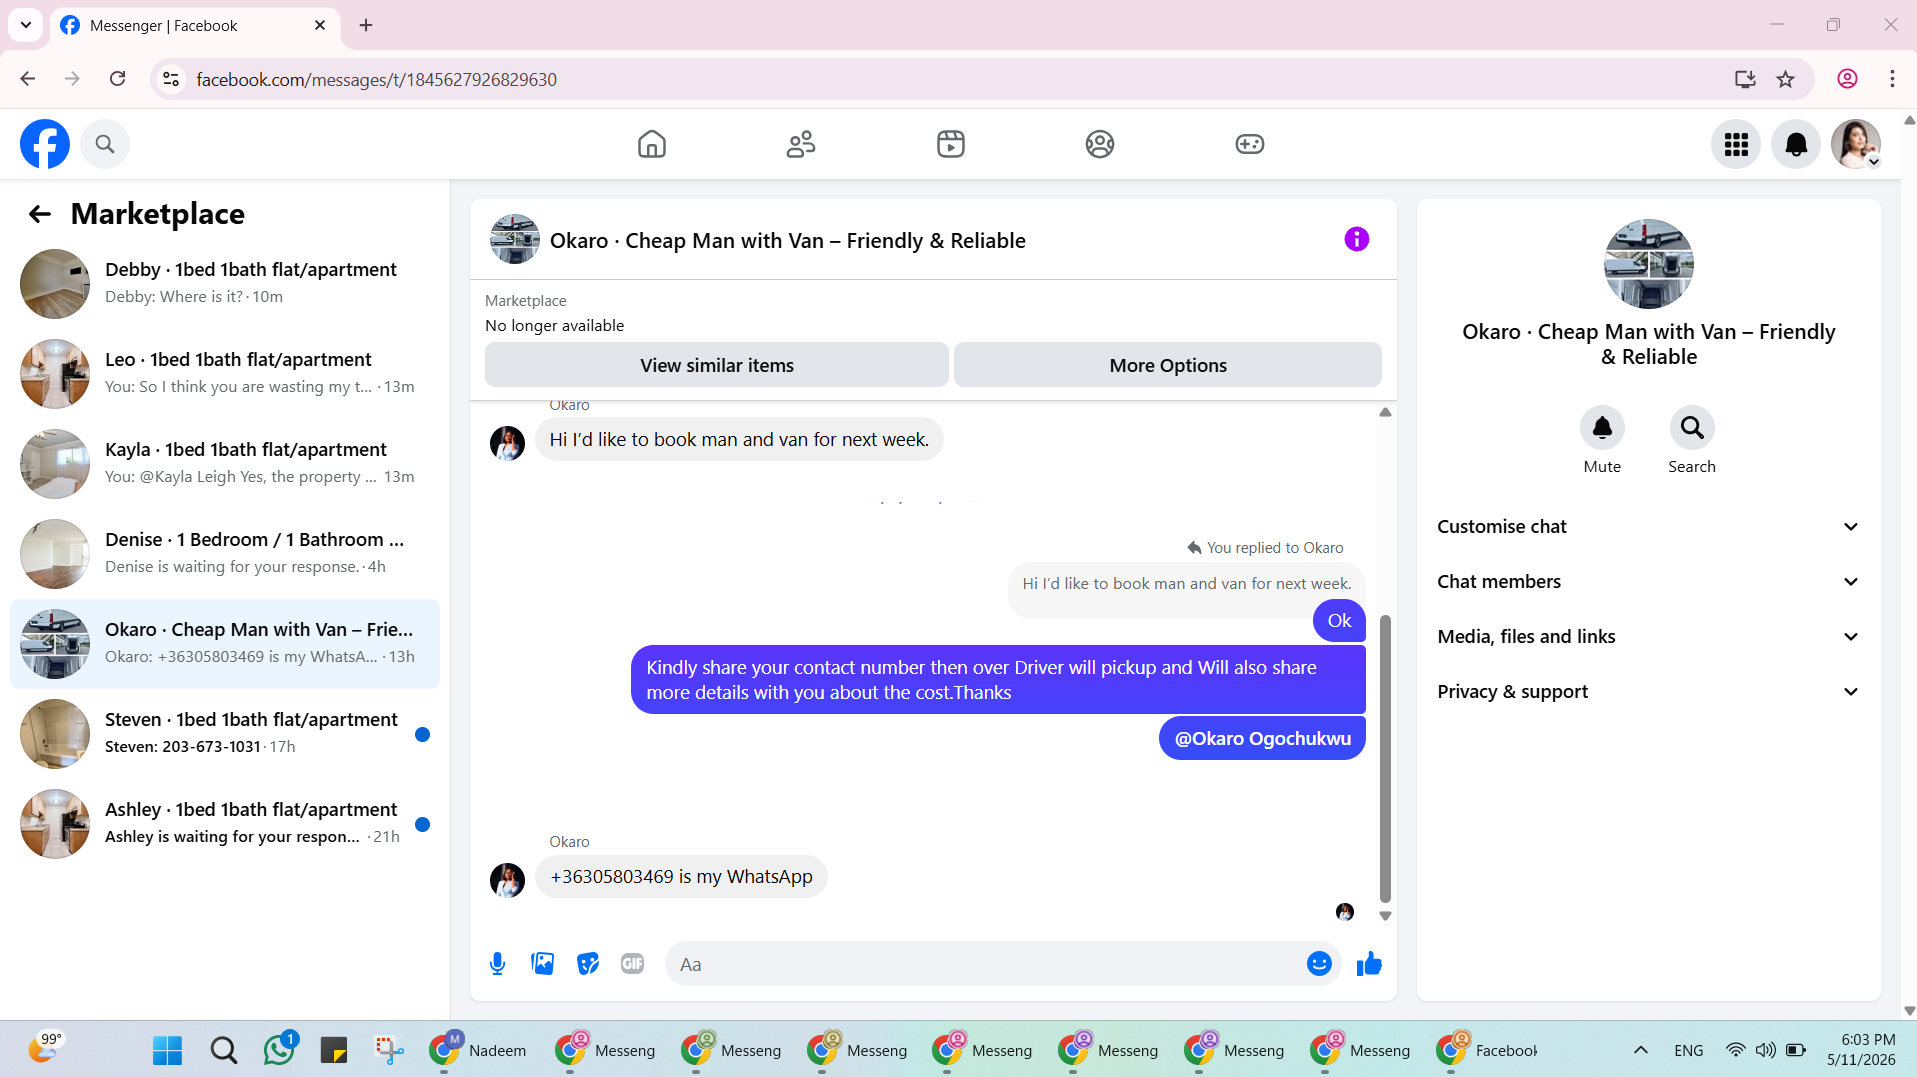The height and width of the screenshot is (1077, 1917).
Task: Open Windows Start menu
Action: tap(167, 1050)
